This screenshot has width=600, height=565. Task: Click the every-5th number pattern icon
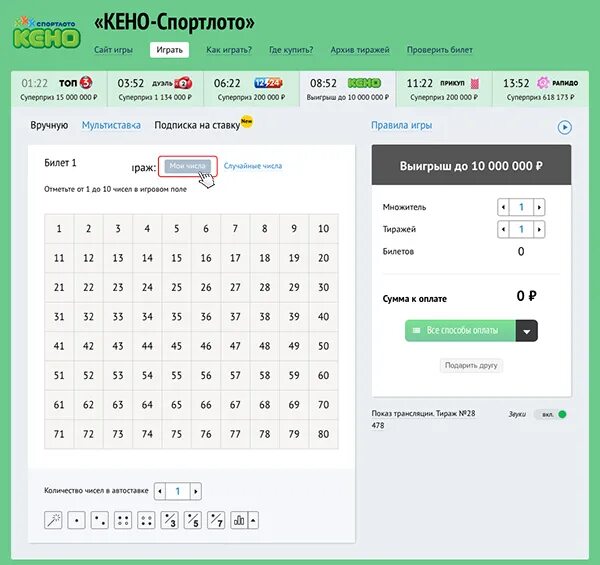193,520
